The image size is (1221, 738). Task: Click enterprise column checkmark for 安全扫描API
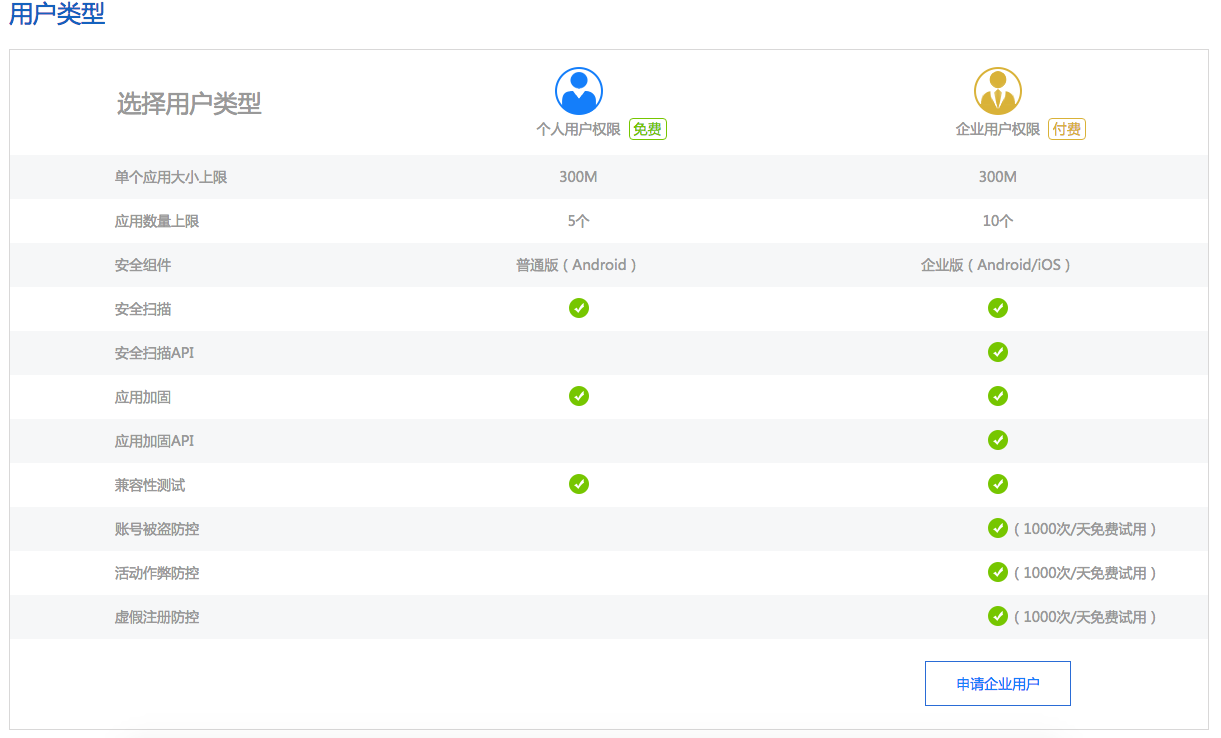(997, 352)
